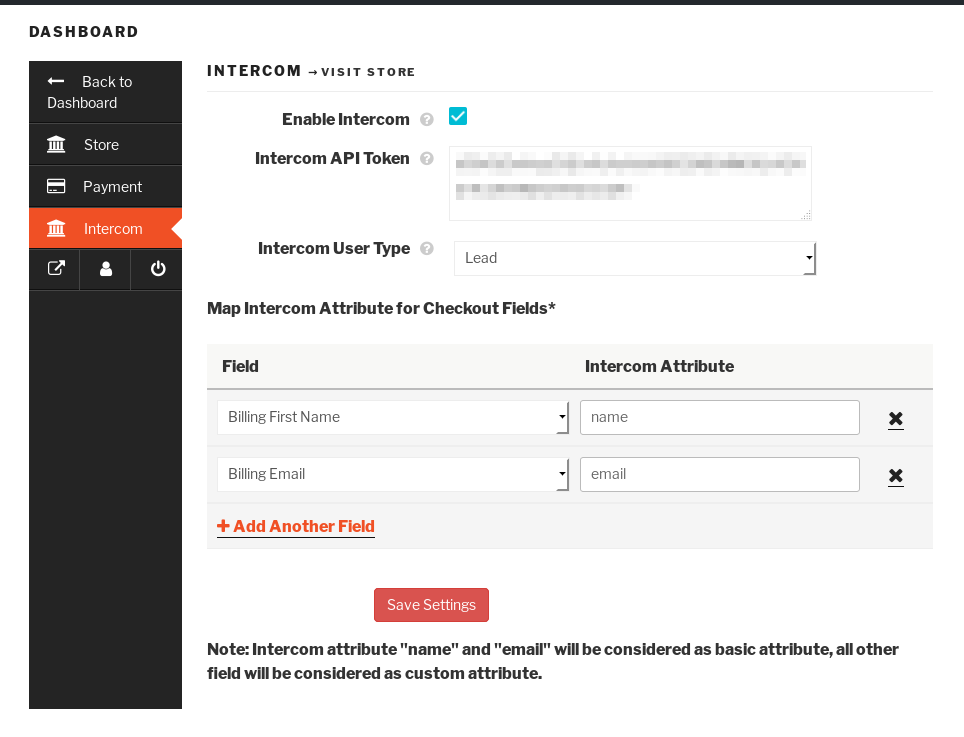The height and width of the screenshot is (737, 964).
Task: Open the Payment sidebar menu item
Action: tap(105, 186)
